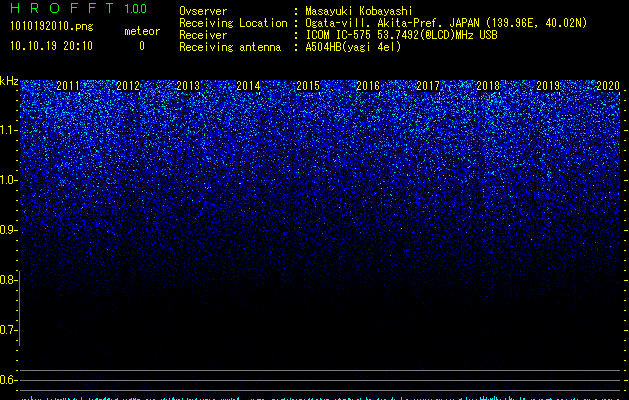The image size is (629, 400).
Task: Click the ICOM IC-575 53.7492 MHz receiver text
Action: point(401,35)
